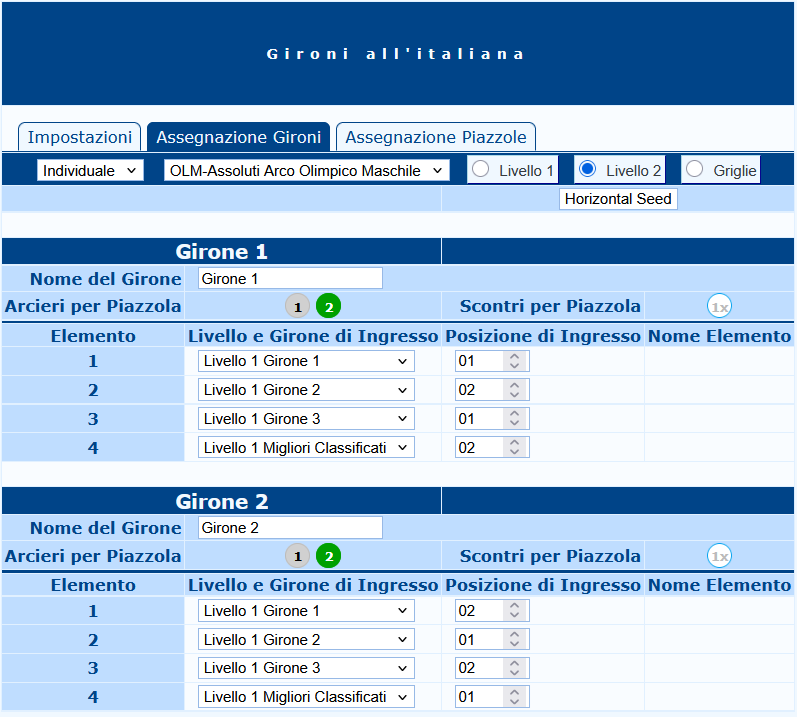Open Girone 1 element 2 level dropdown

306,390
